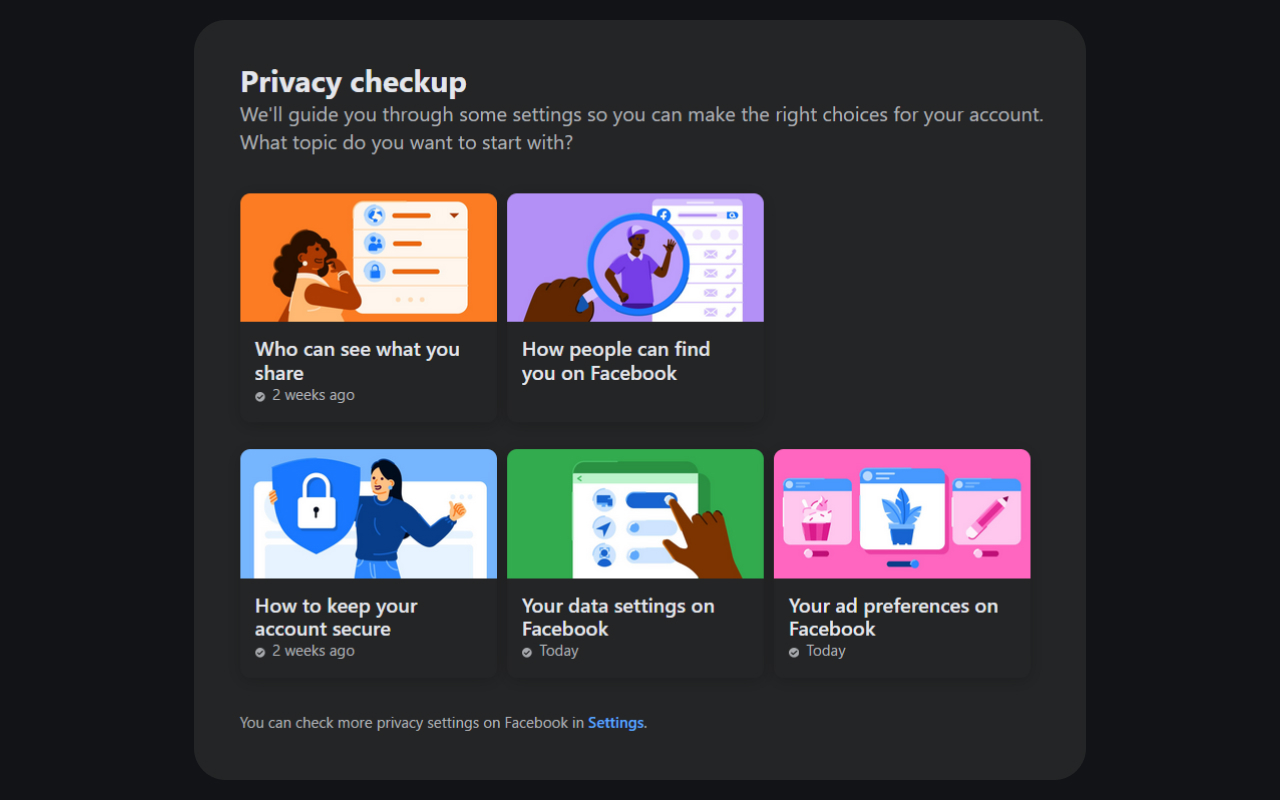Open the dropdown arrow in the orange card illustration
Screen dimensions: 1280x800
(454, 215)
